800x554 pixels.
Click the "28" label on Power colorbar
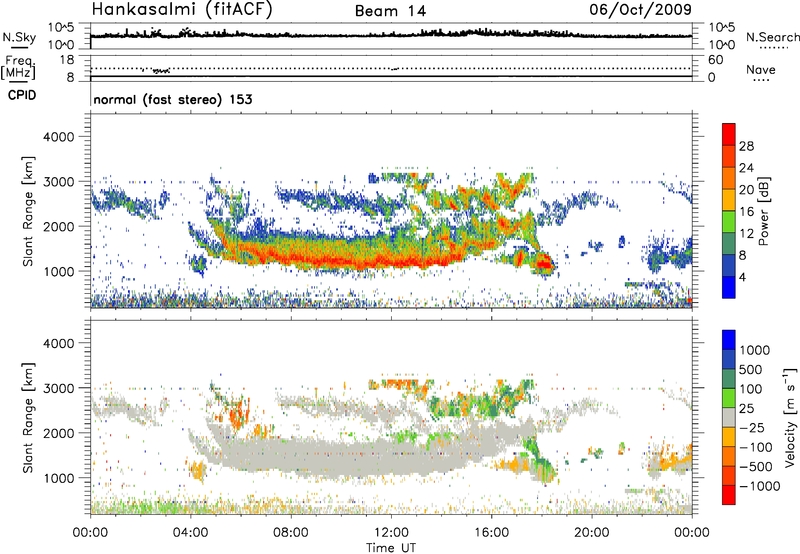tap(746, 146)
